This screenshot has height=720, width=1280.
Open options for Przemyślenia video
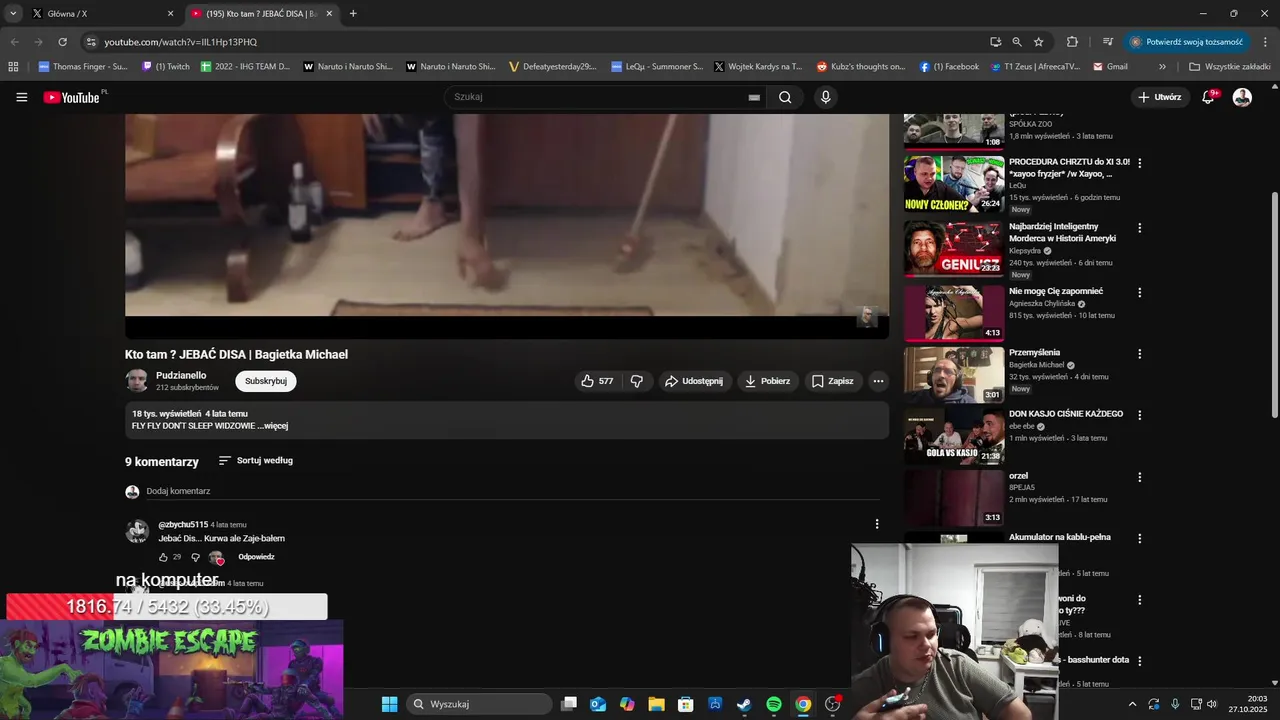click(1139, 354)
